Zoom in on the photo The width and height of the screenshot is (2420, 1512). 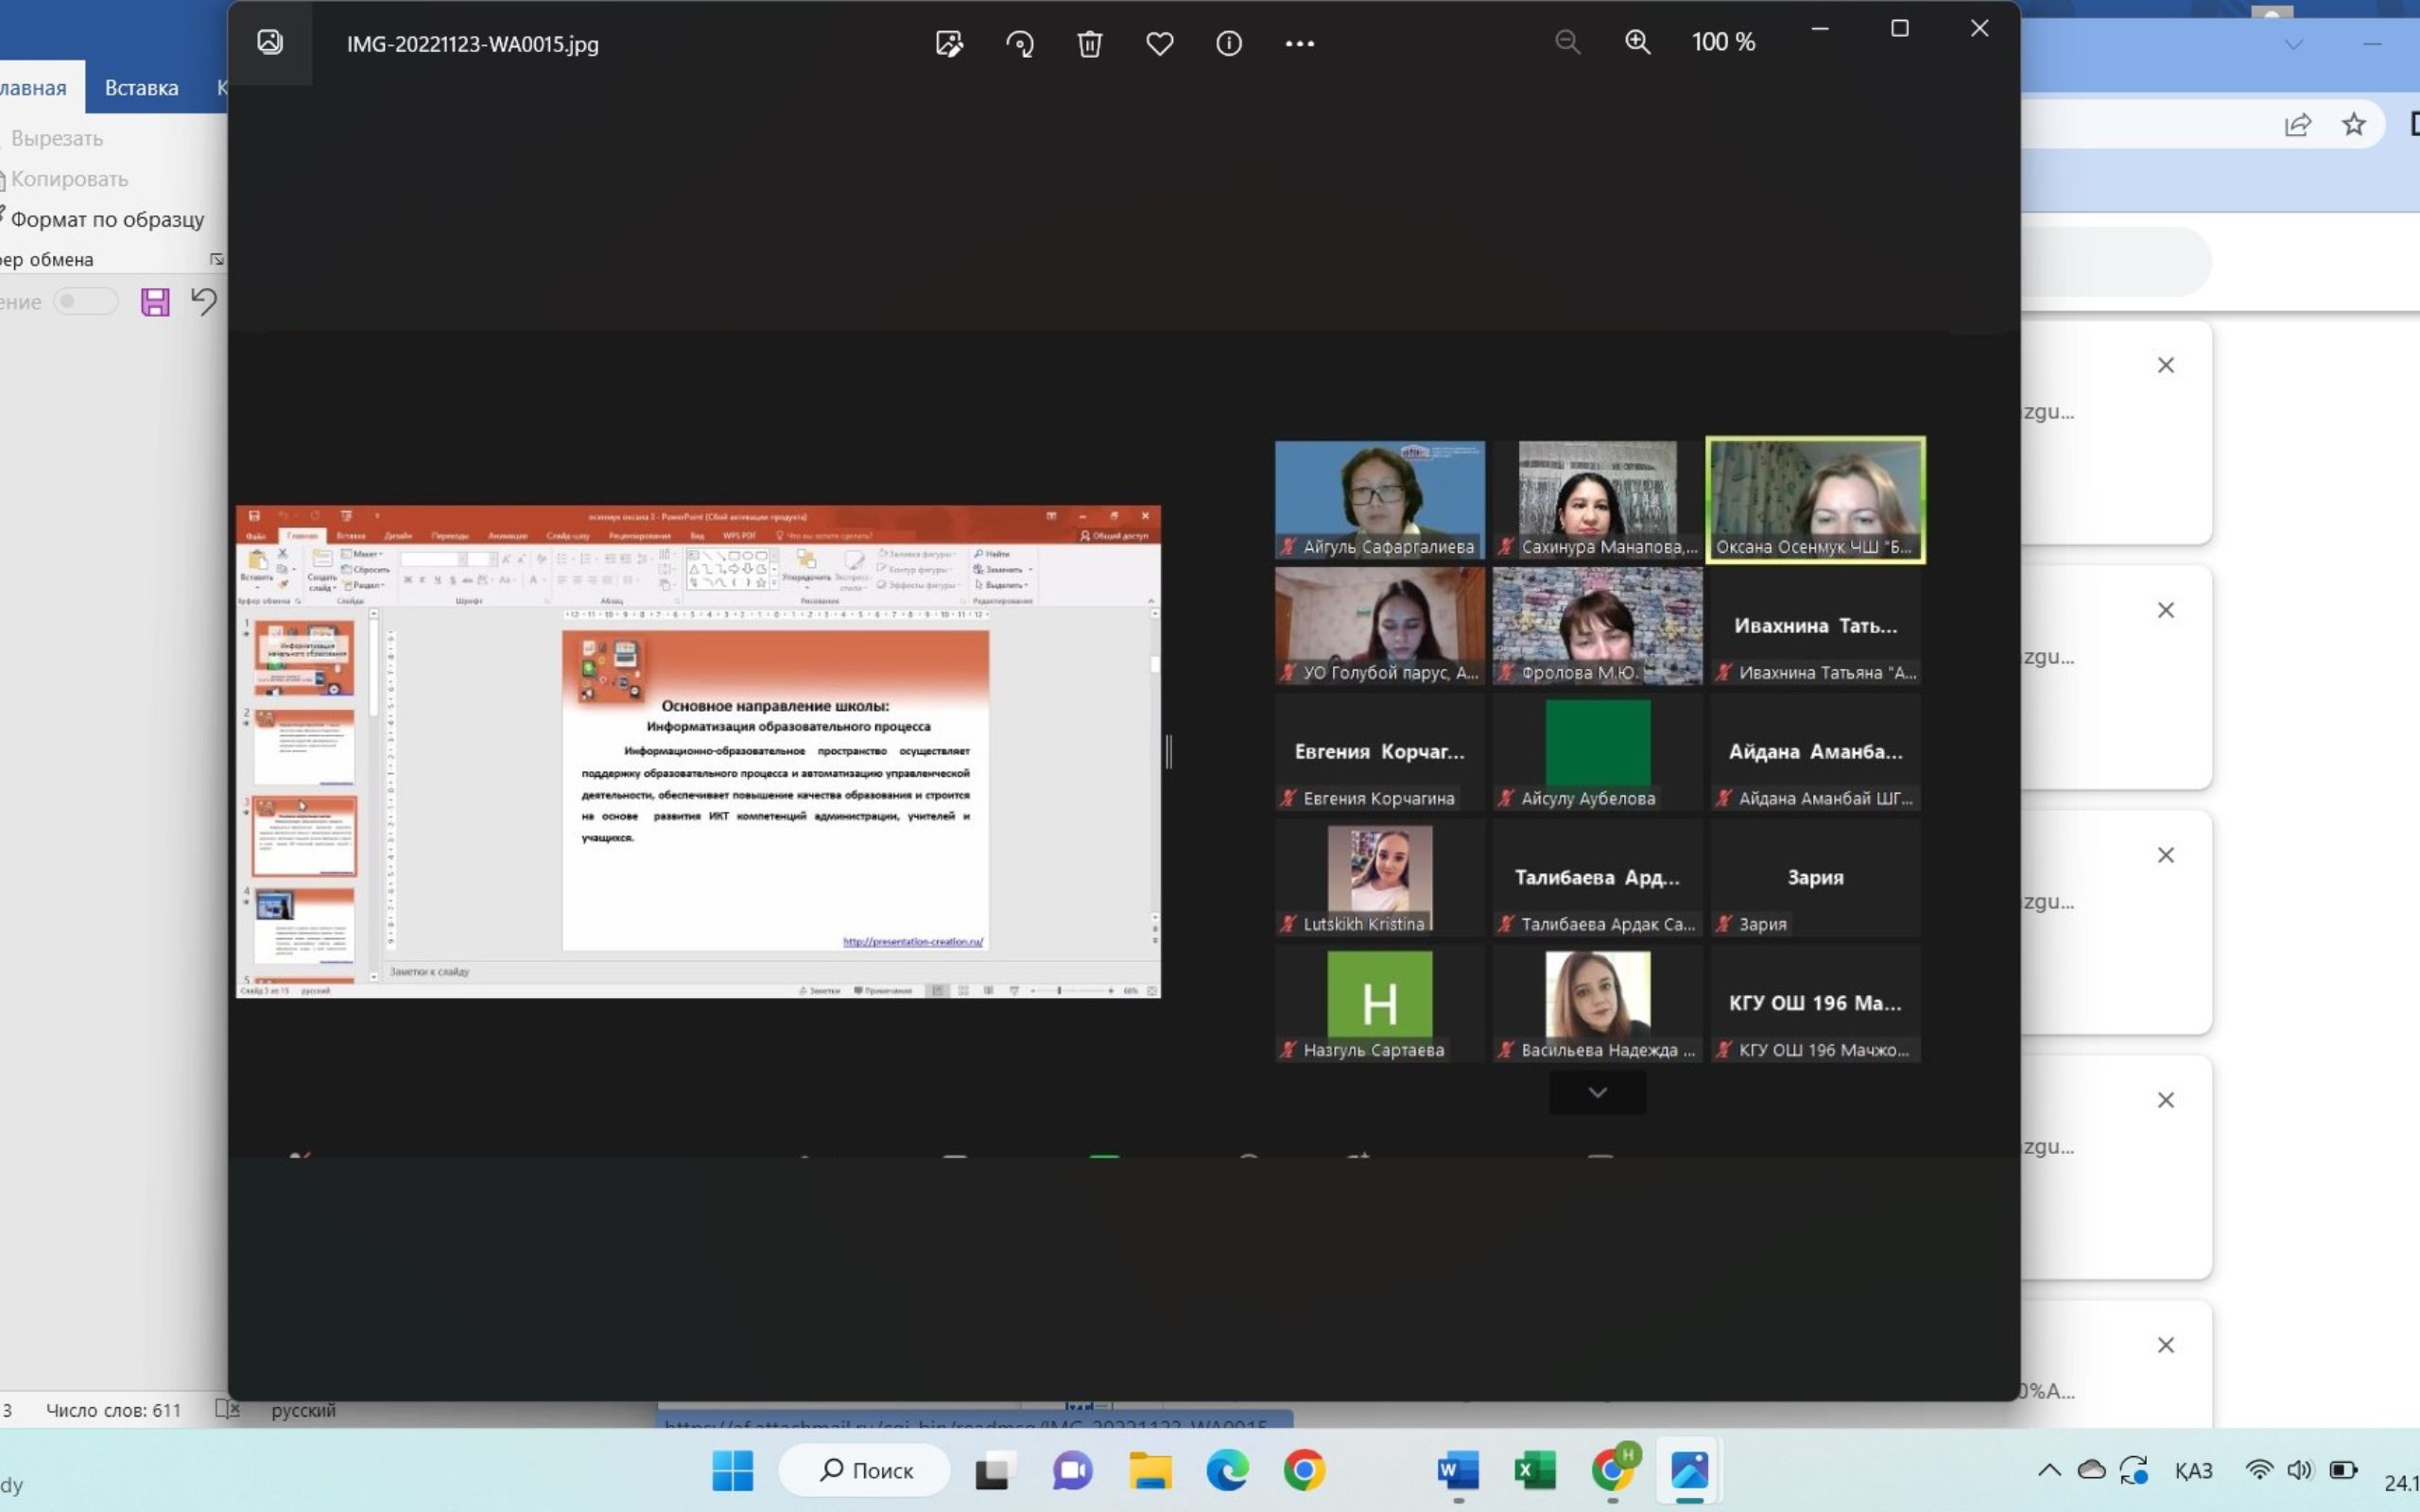1637,42
